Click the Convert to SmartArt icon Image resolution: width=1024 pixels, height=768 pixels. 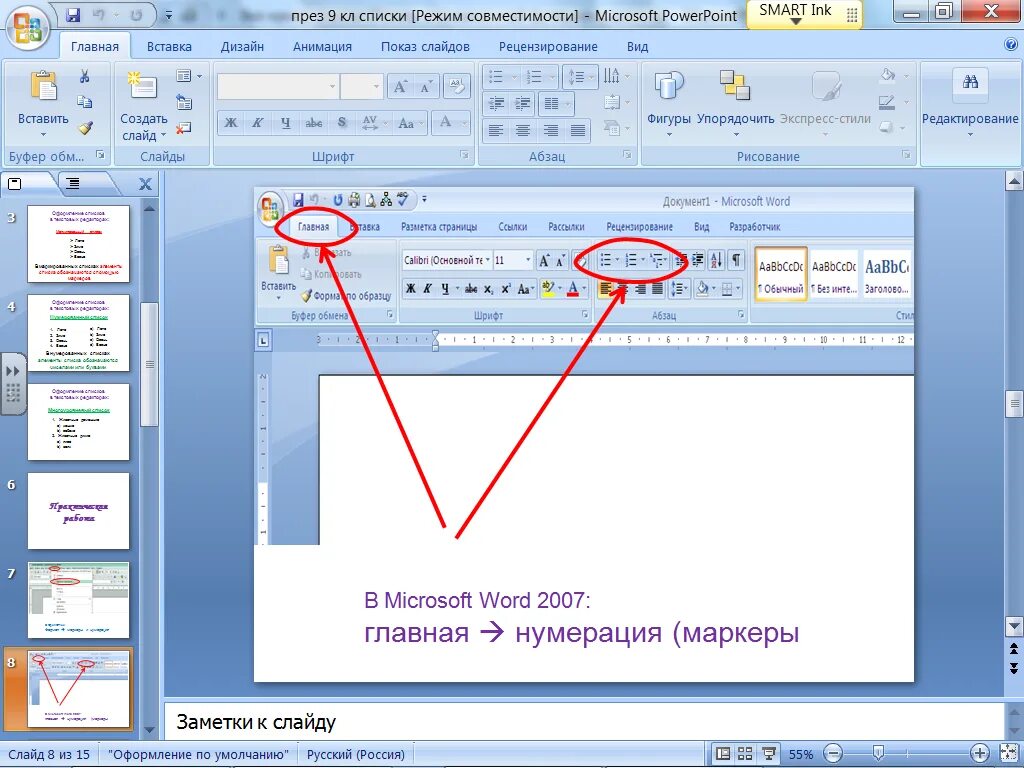[x=611, y=128]
